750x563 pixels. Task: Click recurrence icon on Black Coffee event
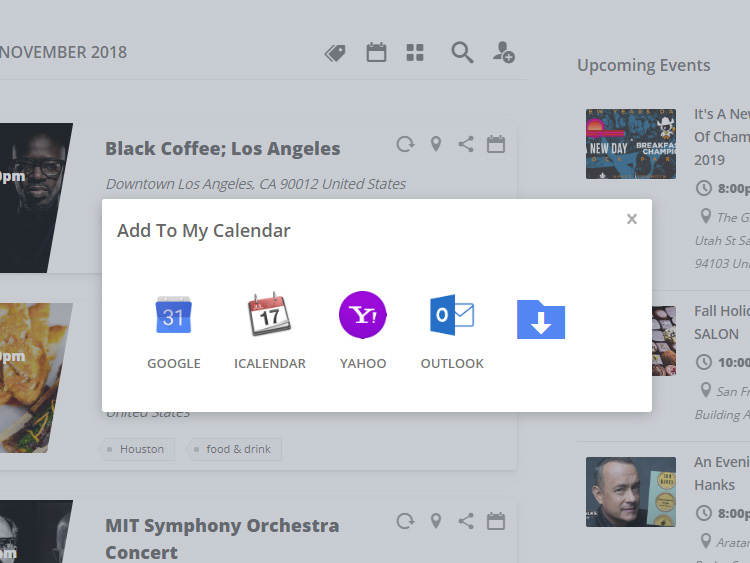[x=405, y=144]
